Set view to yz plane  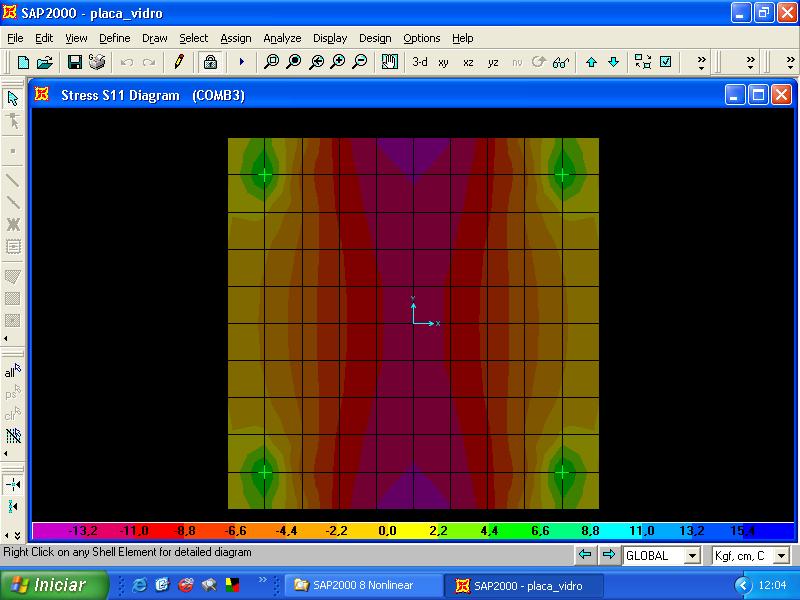[492, 62]
